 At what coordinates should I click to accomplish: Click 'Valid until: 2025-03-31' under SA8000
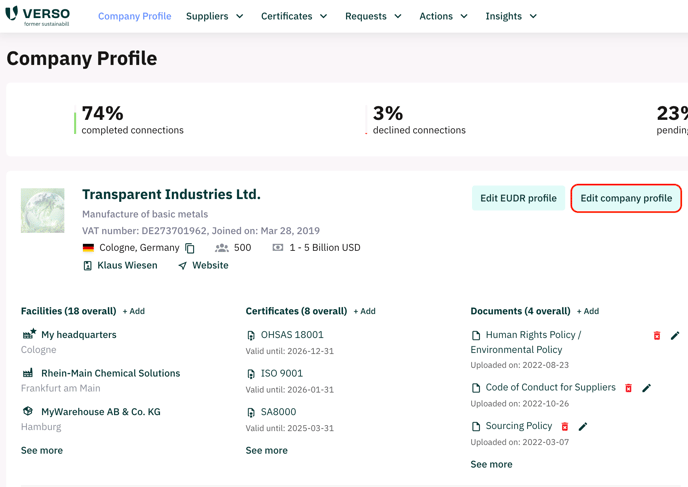pos(290,428)
